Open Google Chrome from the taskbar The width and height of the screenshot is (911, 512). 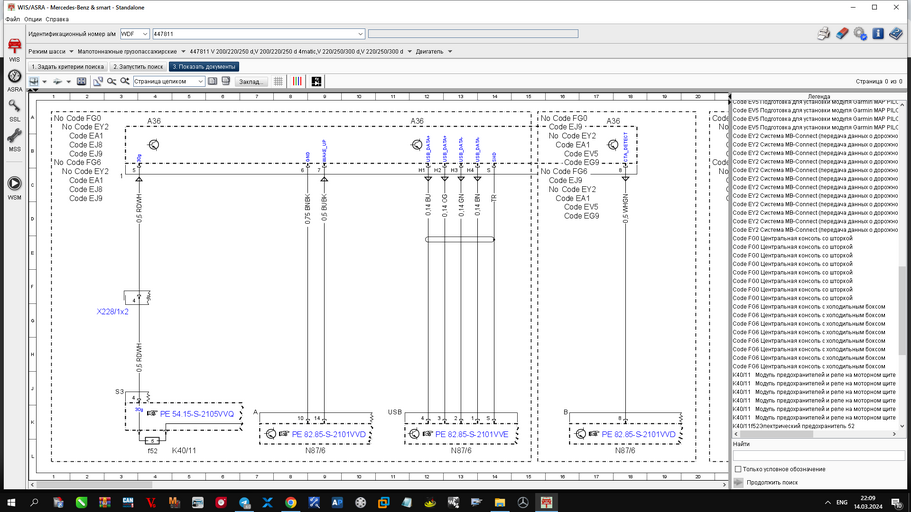[x=290, y=502]
